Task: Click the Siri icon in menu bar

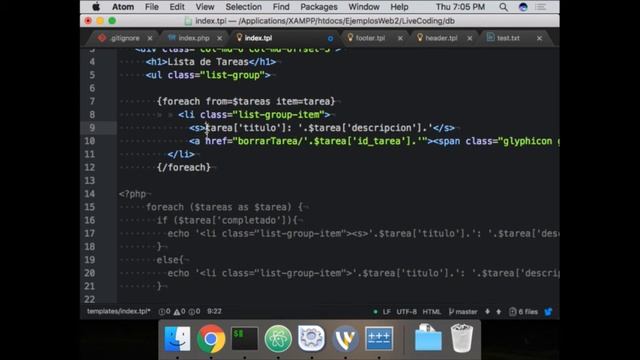Action: (x=523, y=7)
